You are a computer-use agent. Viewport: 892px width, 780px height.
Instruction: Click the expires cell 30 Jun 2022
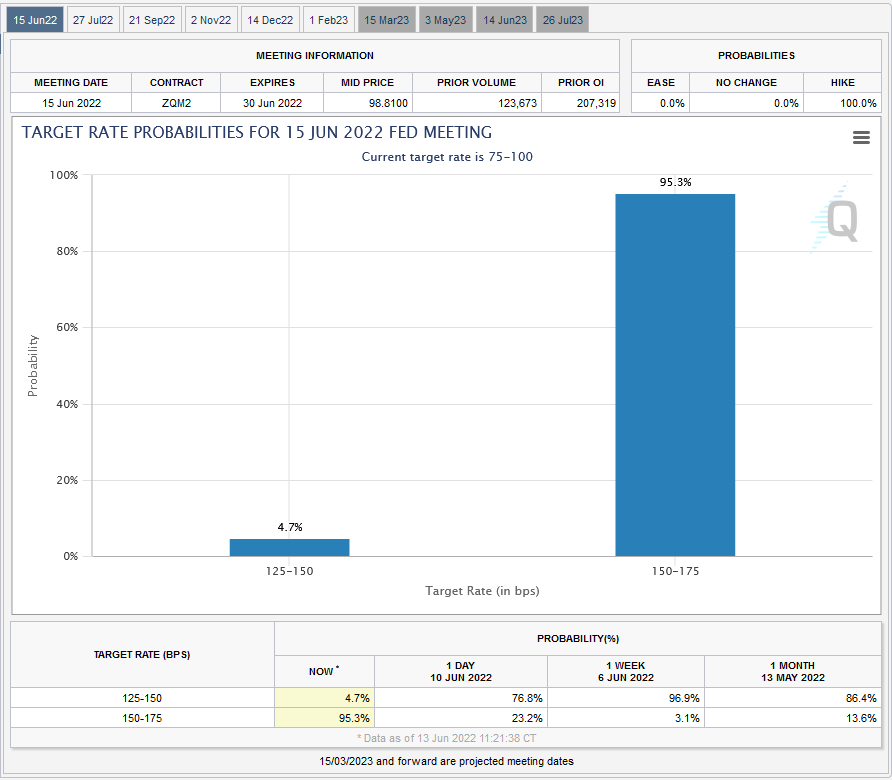pyautogui.click(x=272, y=103)
